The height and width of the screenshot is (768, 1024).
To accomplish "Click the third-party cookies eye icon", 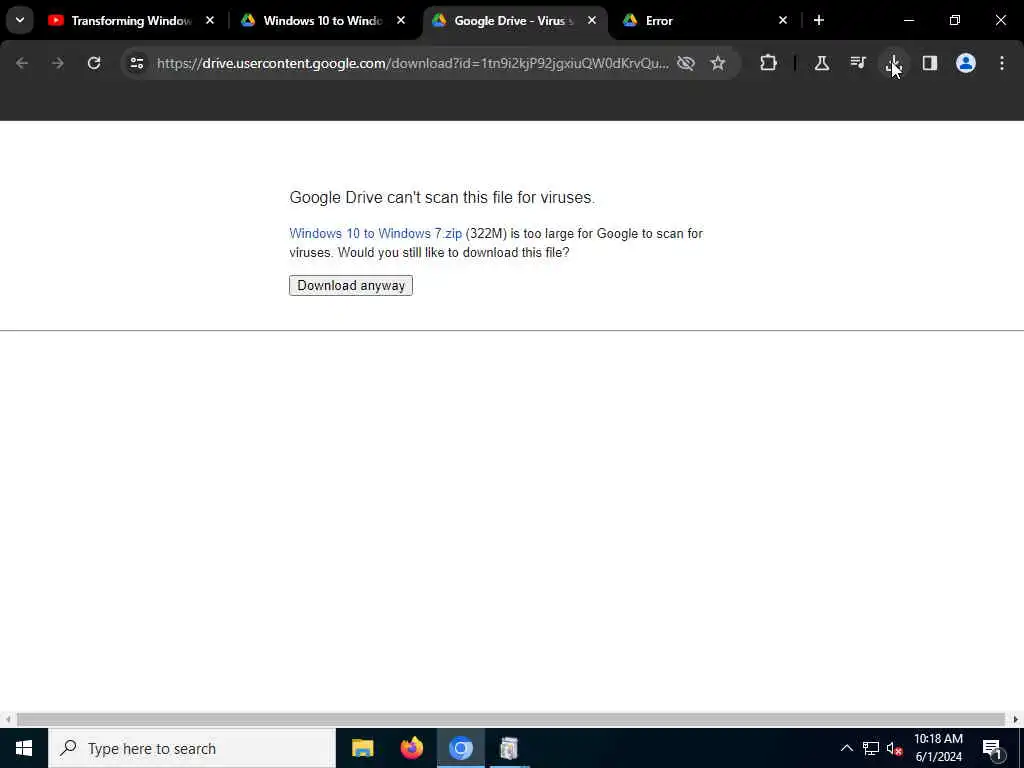I will click(686, 63).
